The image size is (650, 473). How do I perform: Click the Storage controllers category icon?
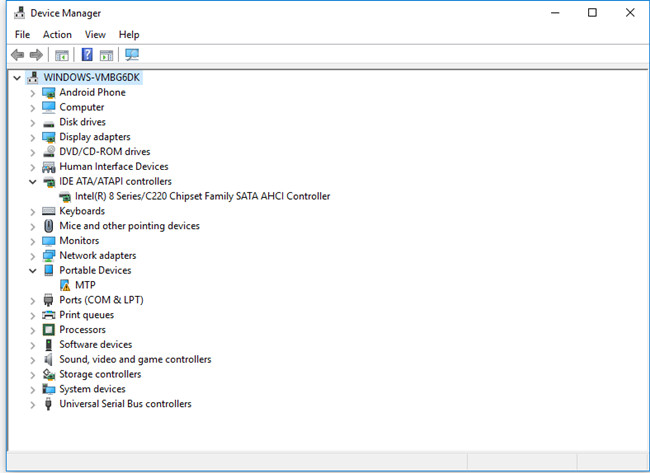pyautogui.click(x=49, y=375)
